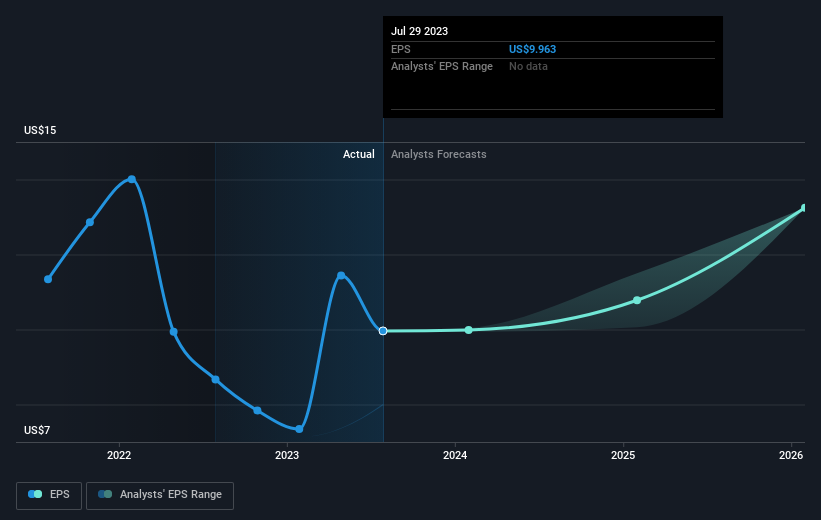The image size is (821, 520).
Task: Click the 2023 axis label
Action: (x=287, y=455)
